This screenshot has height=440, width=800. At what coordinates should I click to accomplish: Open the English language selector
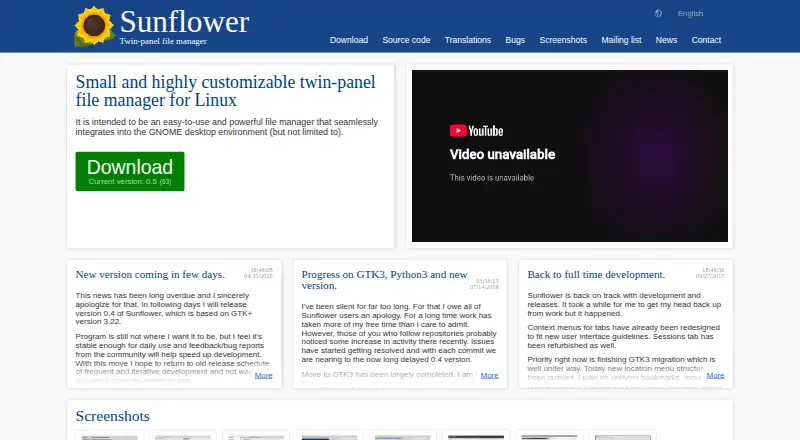tap(690, 14)
